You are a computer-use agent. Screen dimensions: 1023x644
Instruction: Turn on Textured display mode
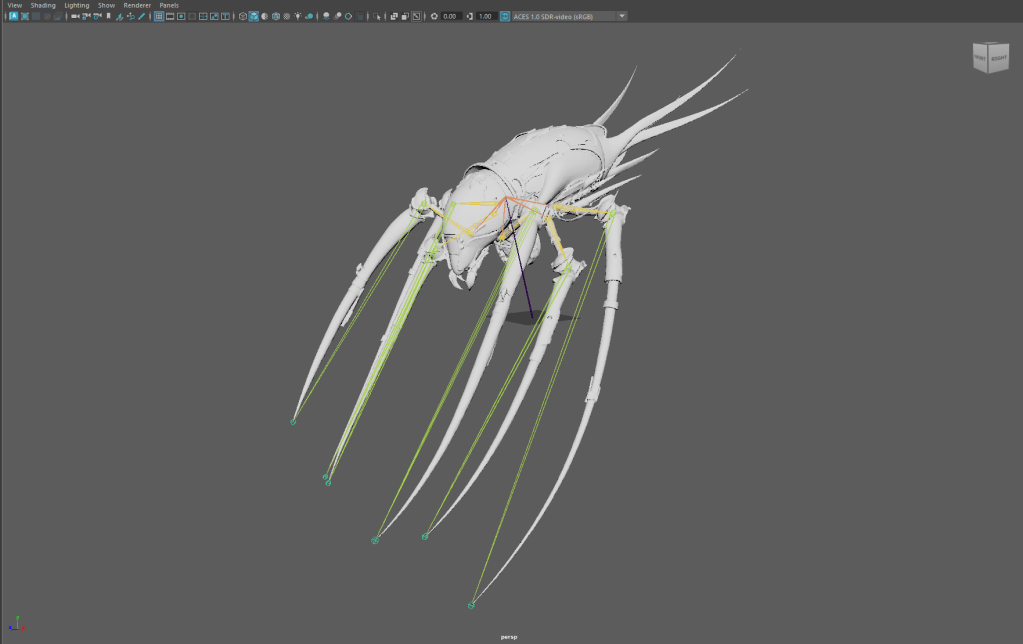[287, 17]
